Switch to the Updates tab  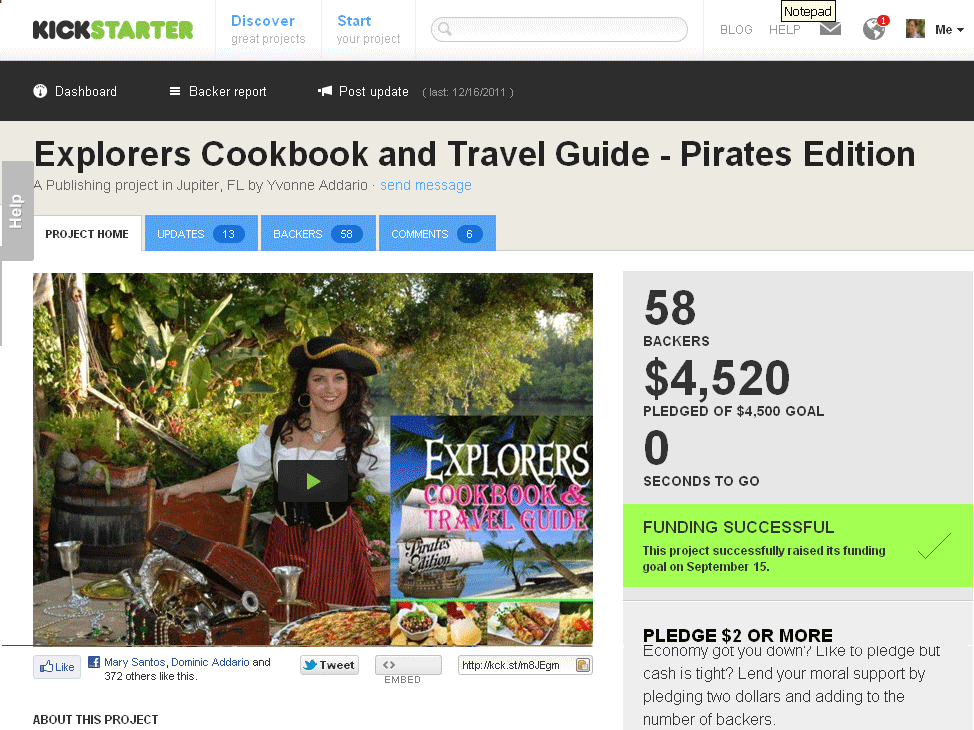click(201, 234)
